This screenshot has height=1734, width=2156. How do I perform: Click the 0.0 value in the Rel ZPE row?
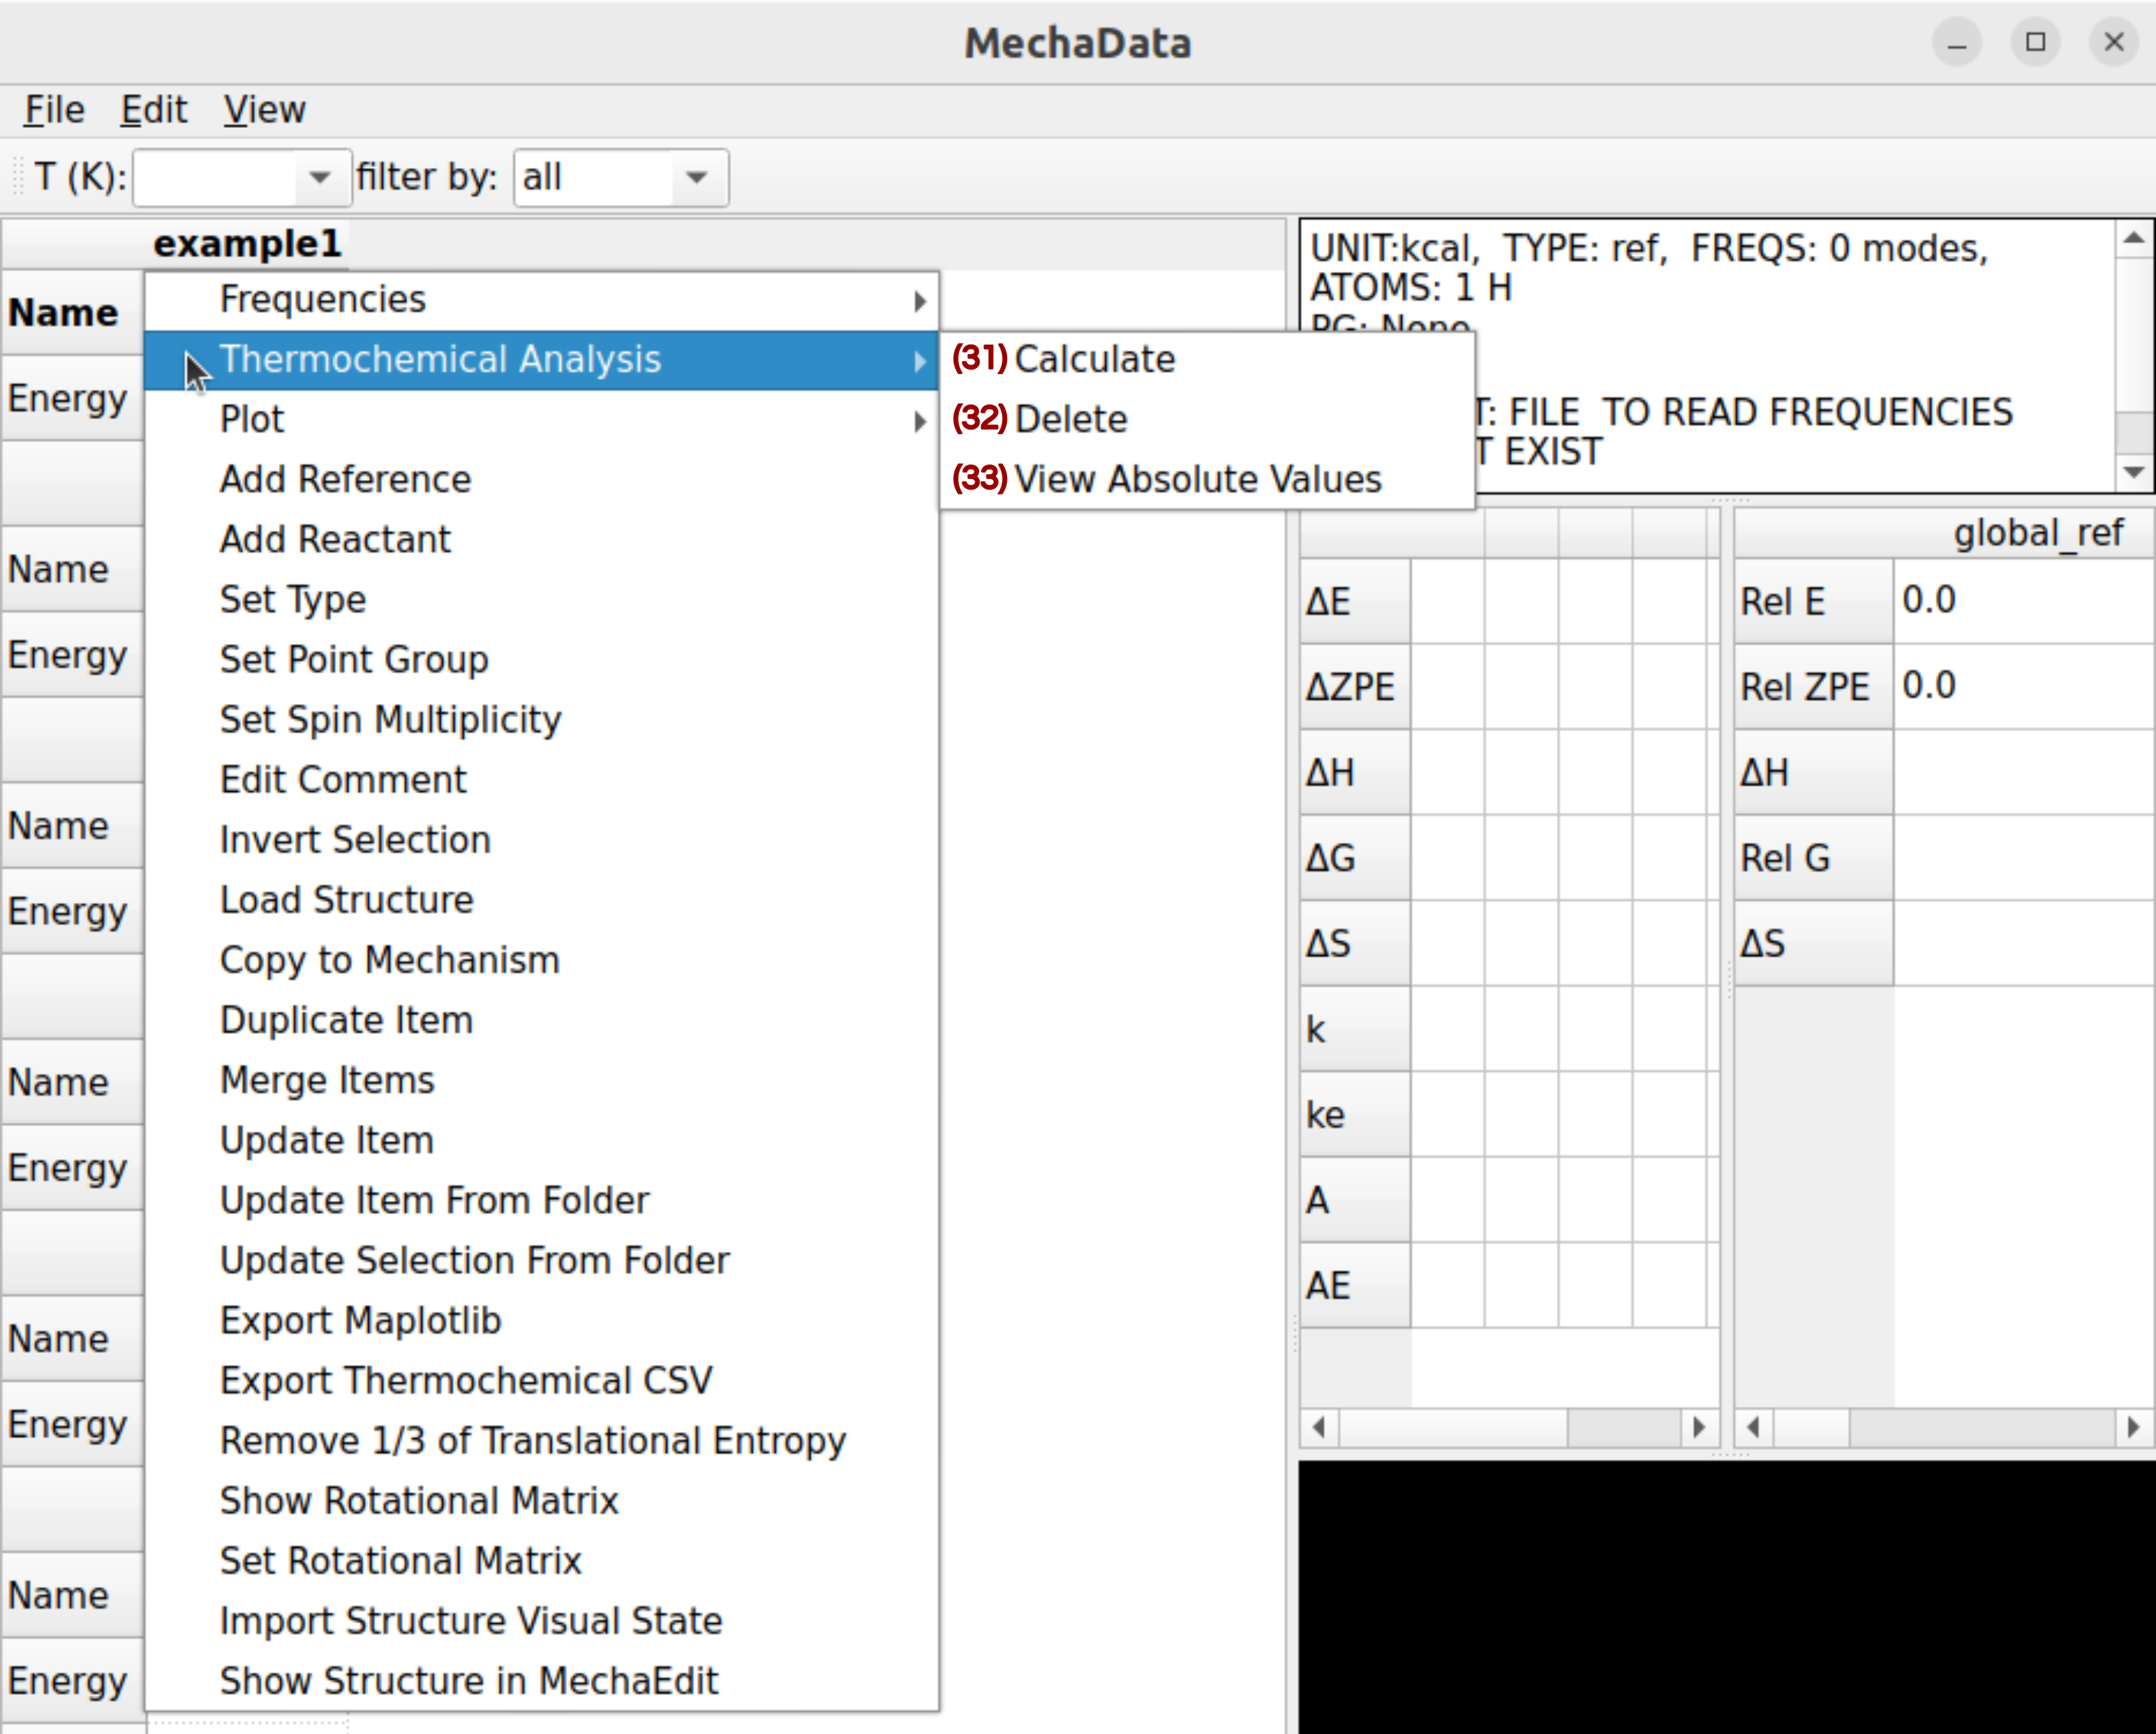[2024, 687]
